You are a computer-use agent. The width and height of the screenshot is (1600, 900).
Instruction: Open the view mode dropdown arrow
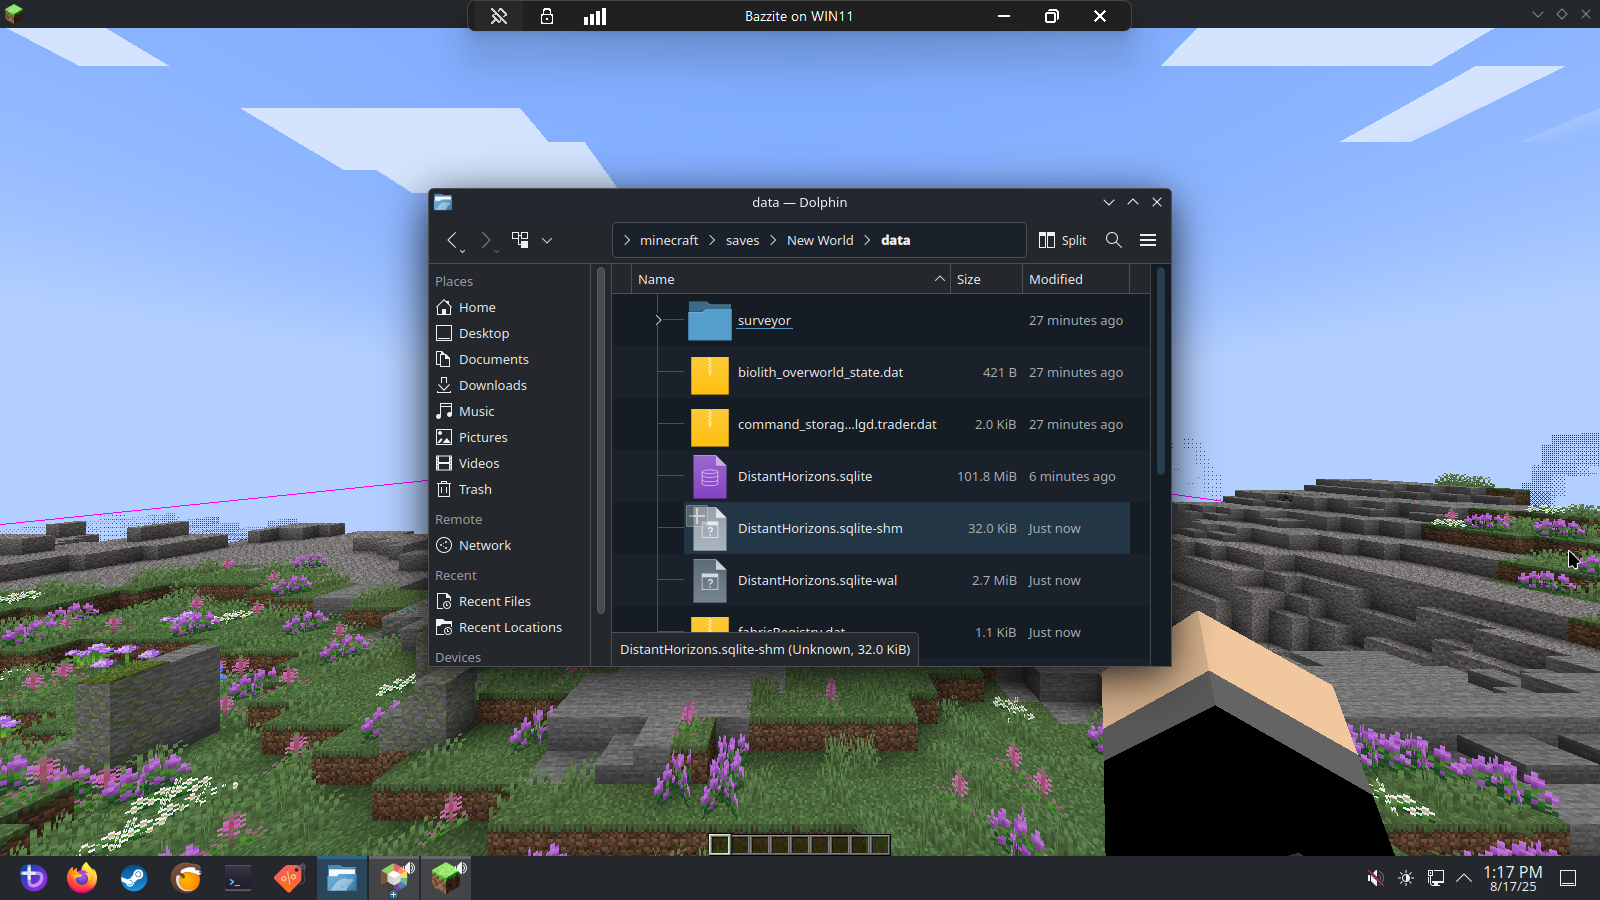(547, 240)
